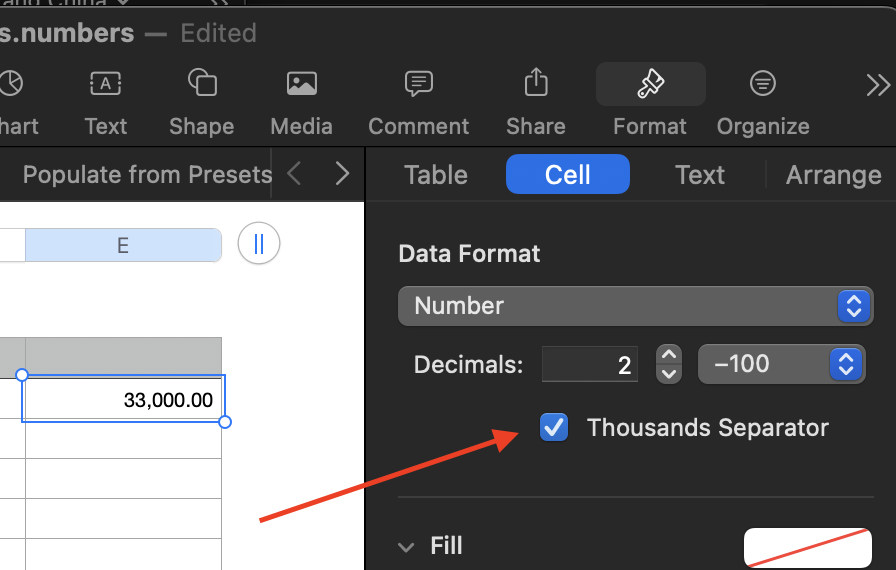Viewport: 896px width, 570px height.
Task: Add a Comment from the toolbar
Action: pyautogui.click(x=418, y=85)
